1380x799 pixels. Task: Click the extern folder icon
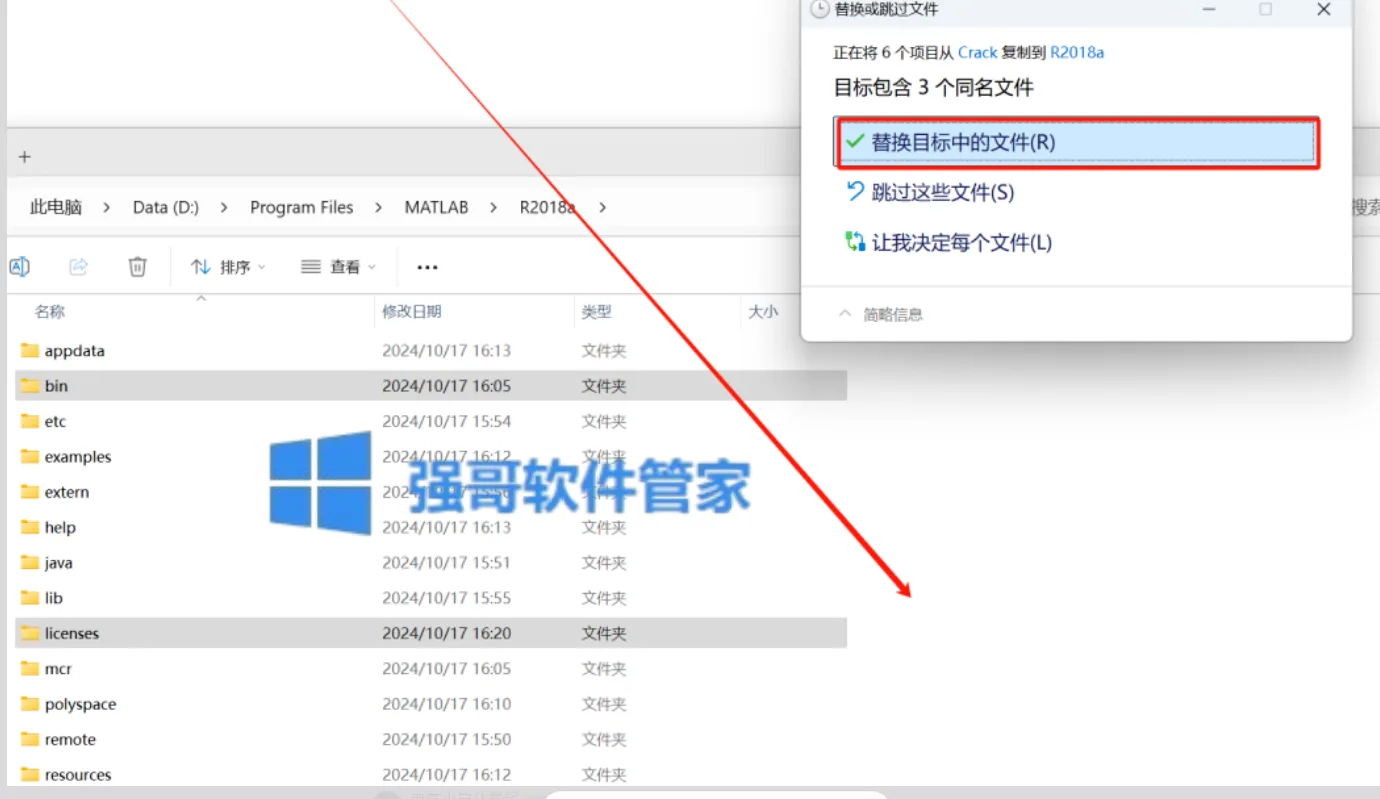click(x=30, y=492)
